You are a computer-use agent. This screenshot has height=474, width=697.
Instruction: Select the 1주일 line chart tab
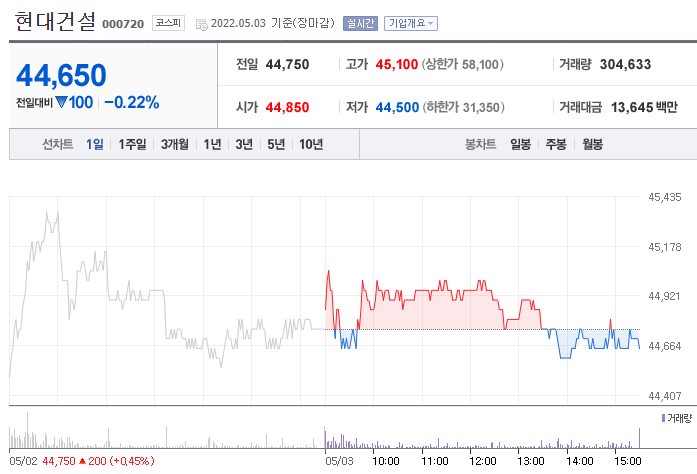click(x=132, y=144)
